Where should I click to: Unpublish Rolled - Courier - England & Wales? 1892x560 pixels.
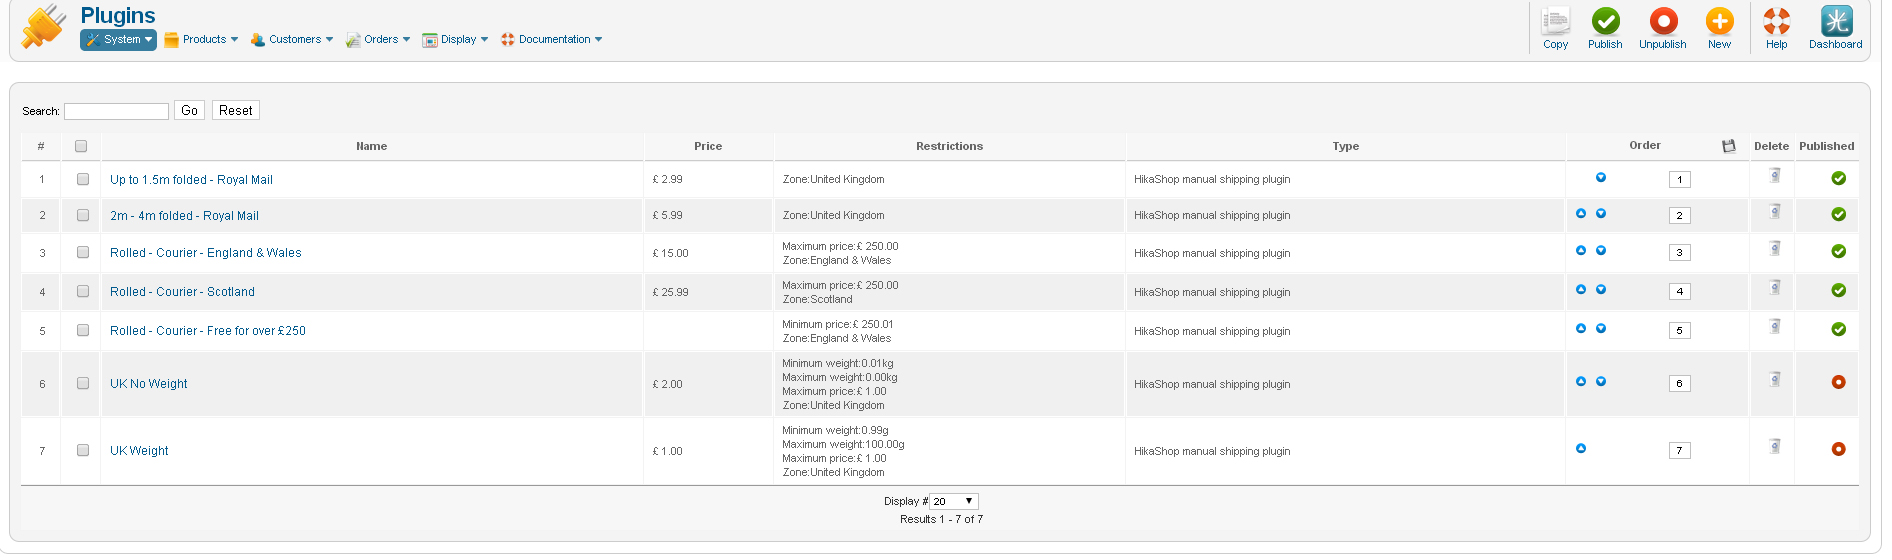(x=1838, y=251)
